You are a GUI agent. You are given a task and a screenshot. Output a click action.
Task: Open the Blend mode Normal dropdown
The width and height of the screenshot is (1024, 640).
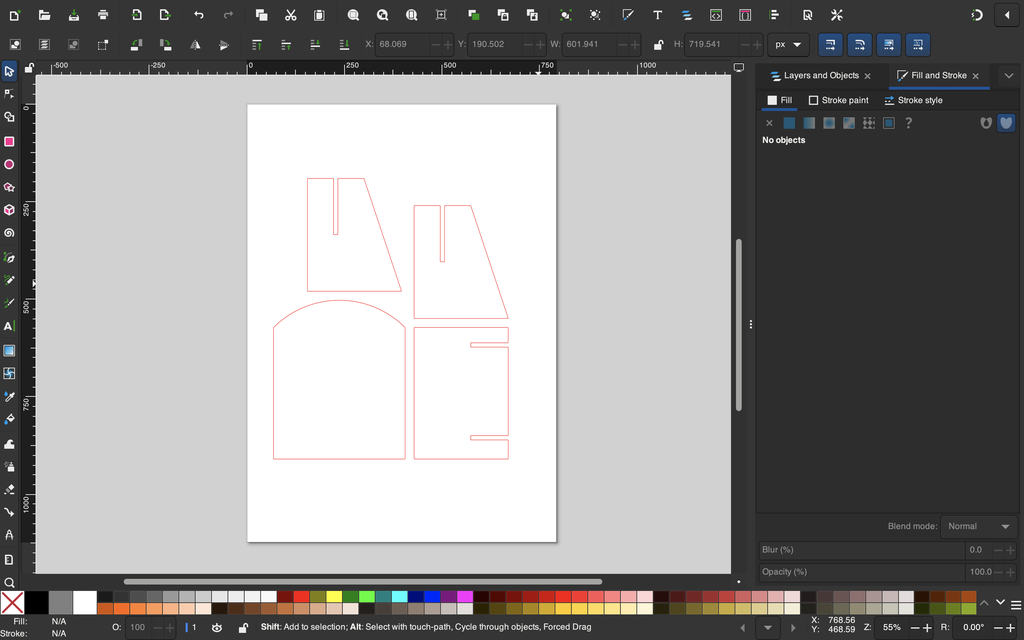[979, 526]
